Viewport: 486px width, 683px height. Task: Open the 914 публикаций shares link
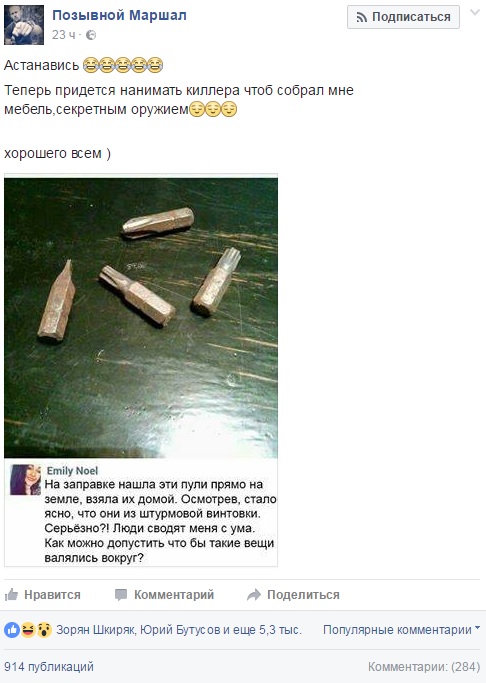[49, 666]
